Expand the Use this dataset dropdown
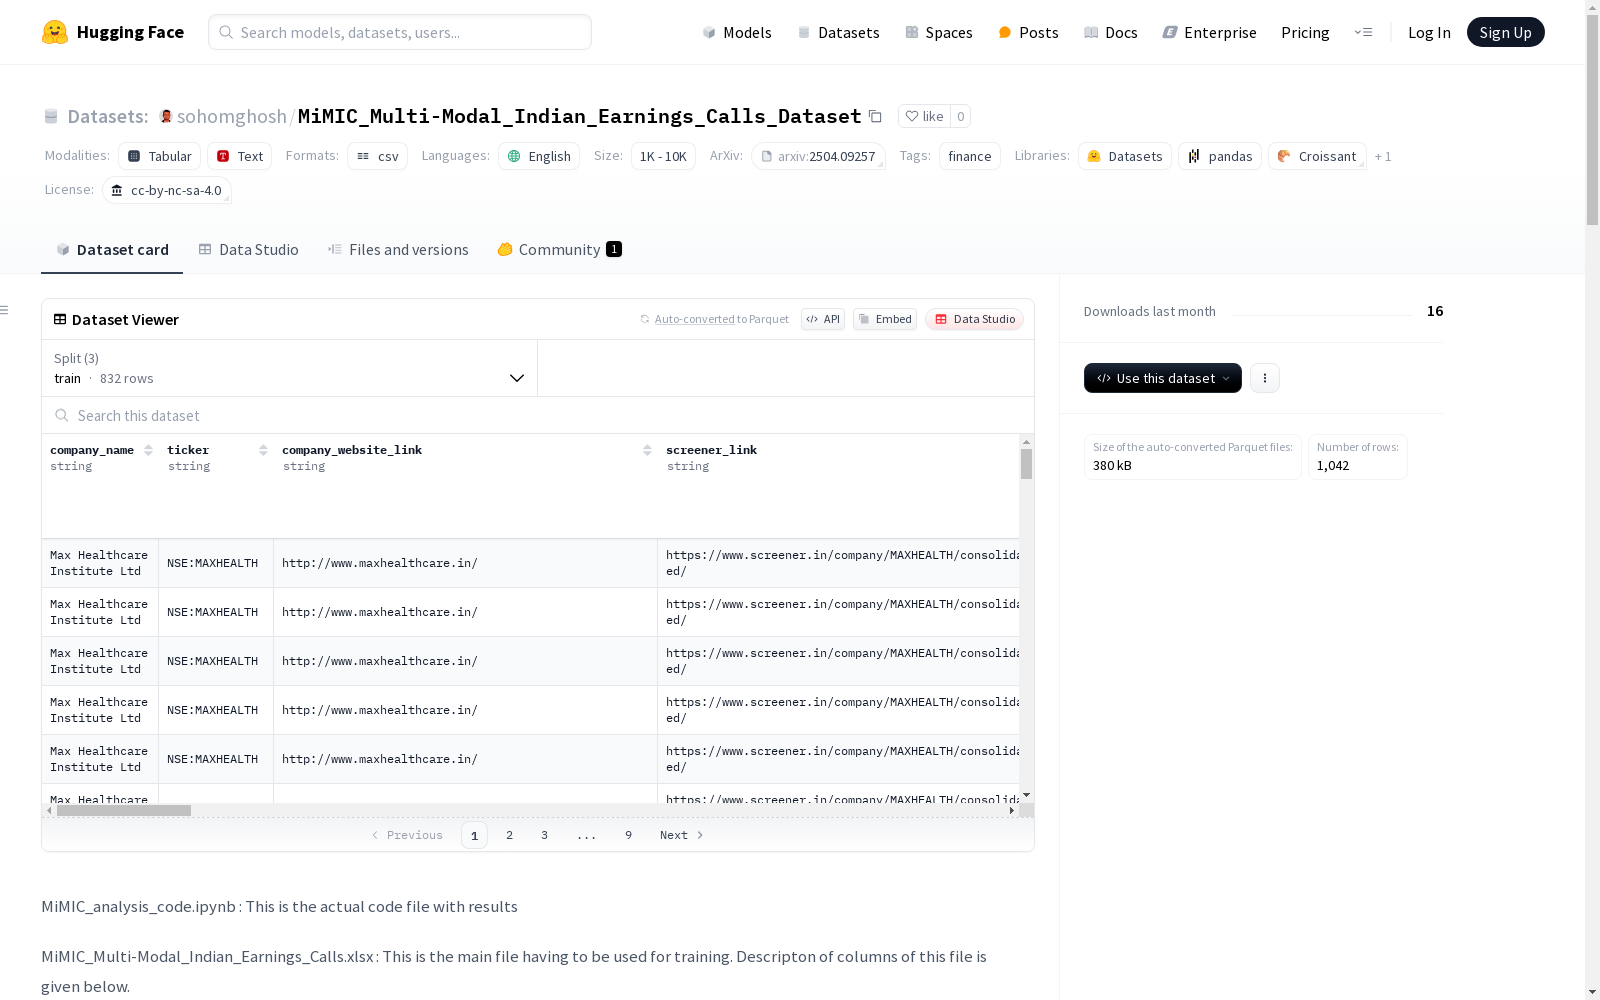1600x1000 pixels. [1163, 378]
